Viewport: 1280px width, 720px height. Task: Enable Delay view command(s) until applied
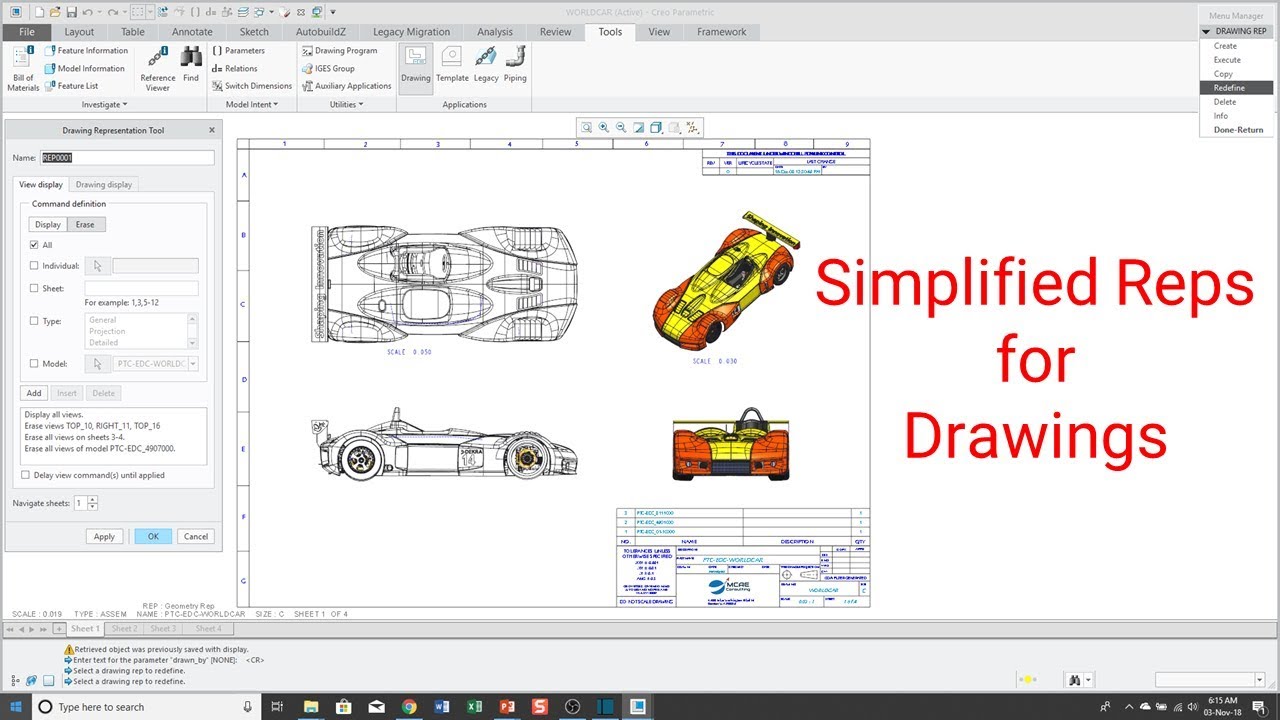(26, 475)
